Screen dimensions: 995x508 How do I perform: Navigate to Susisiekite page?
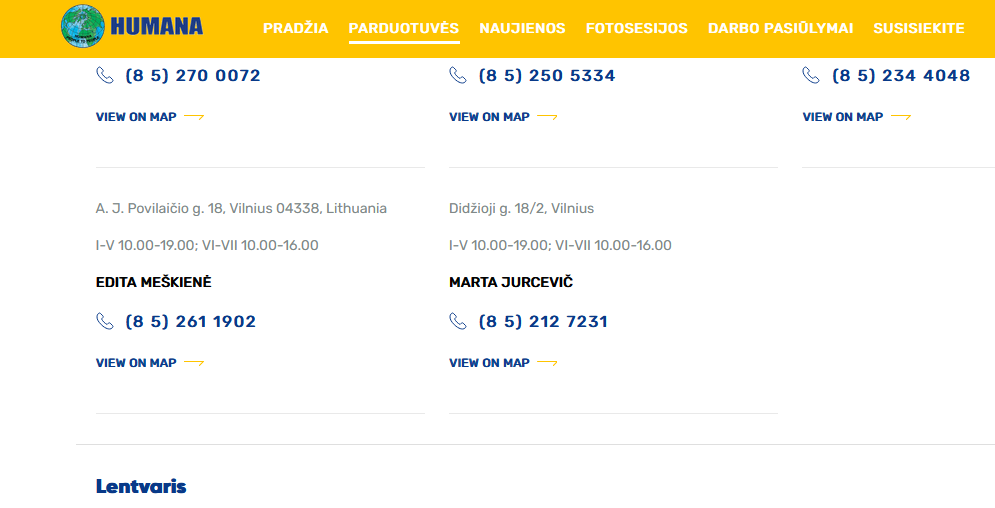coord(918,28)
